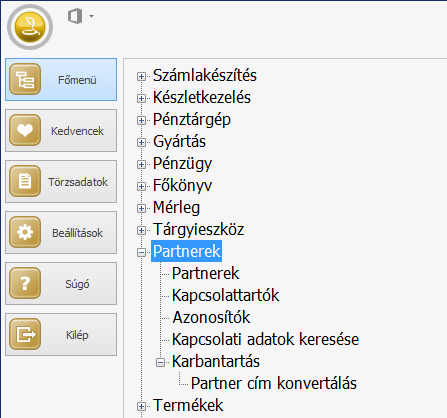Select the Kapcsolattartók tree item
This screenshot has height=418, width=447.
pyautogui.click(x=225, y=295)
